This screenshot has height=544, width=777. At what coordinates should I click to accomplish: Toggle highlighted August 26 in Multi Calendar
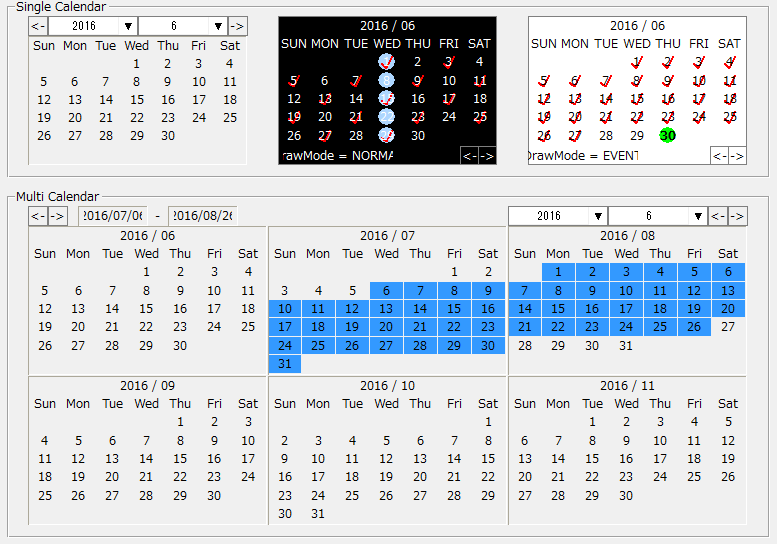pyautogui.click(x=694, y=327)
